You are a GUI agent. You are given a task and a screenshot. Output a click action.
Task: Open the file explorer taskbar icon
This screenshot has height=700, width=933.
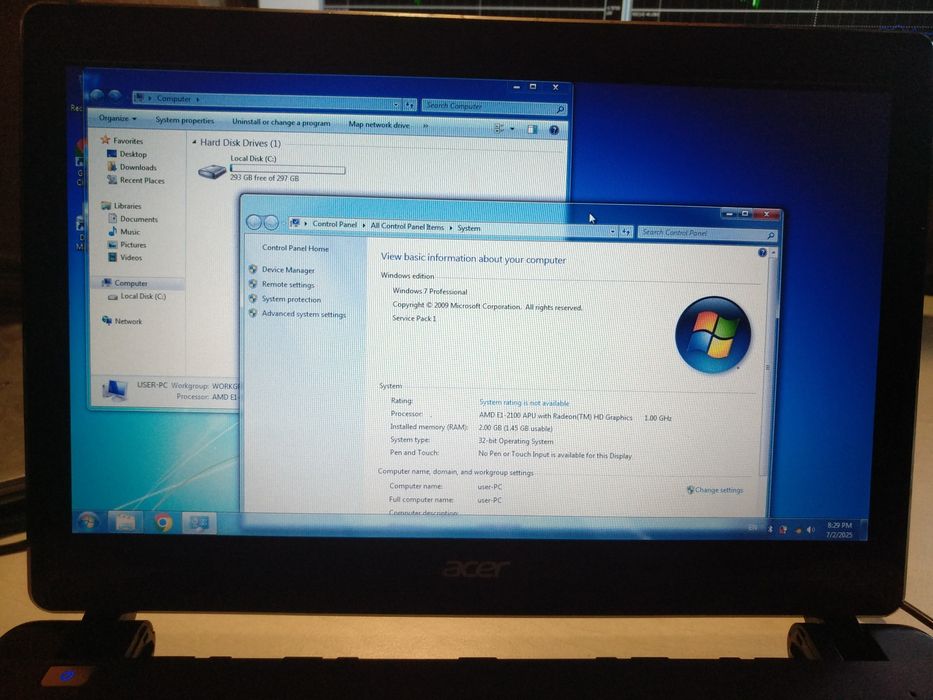coord(125,522)
